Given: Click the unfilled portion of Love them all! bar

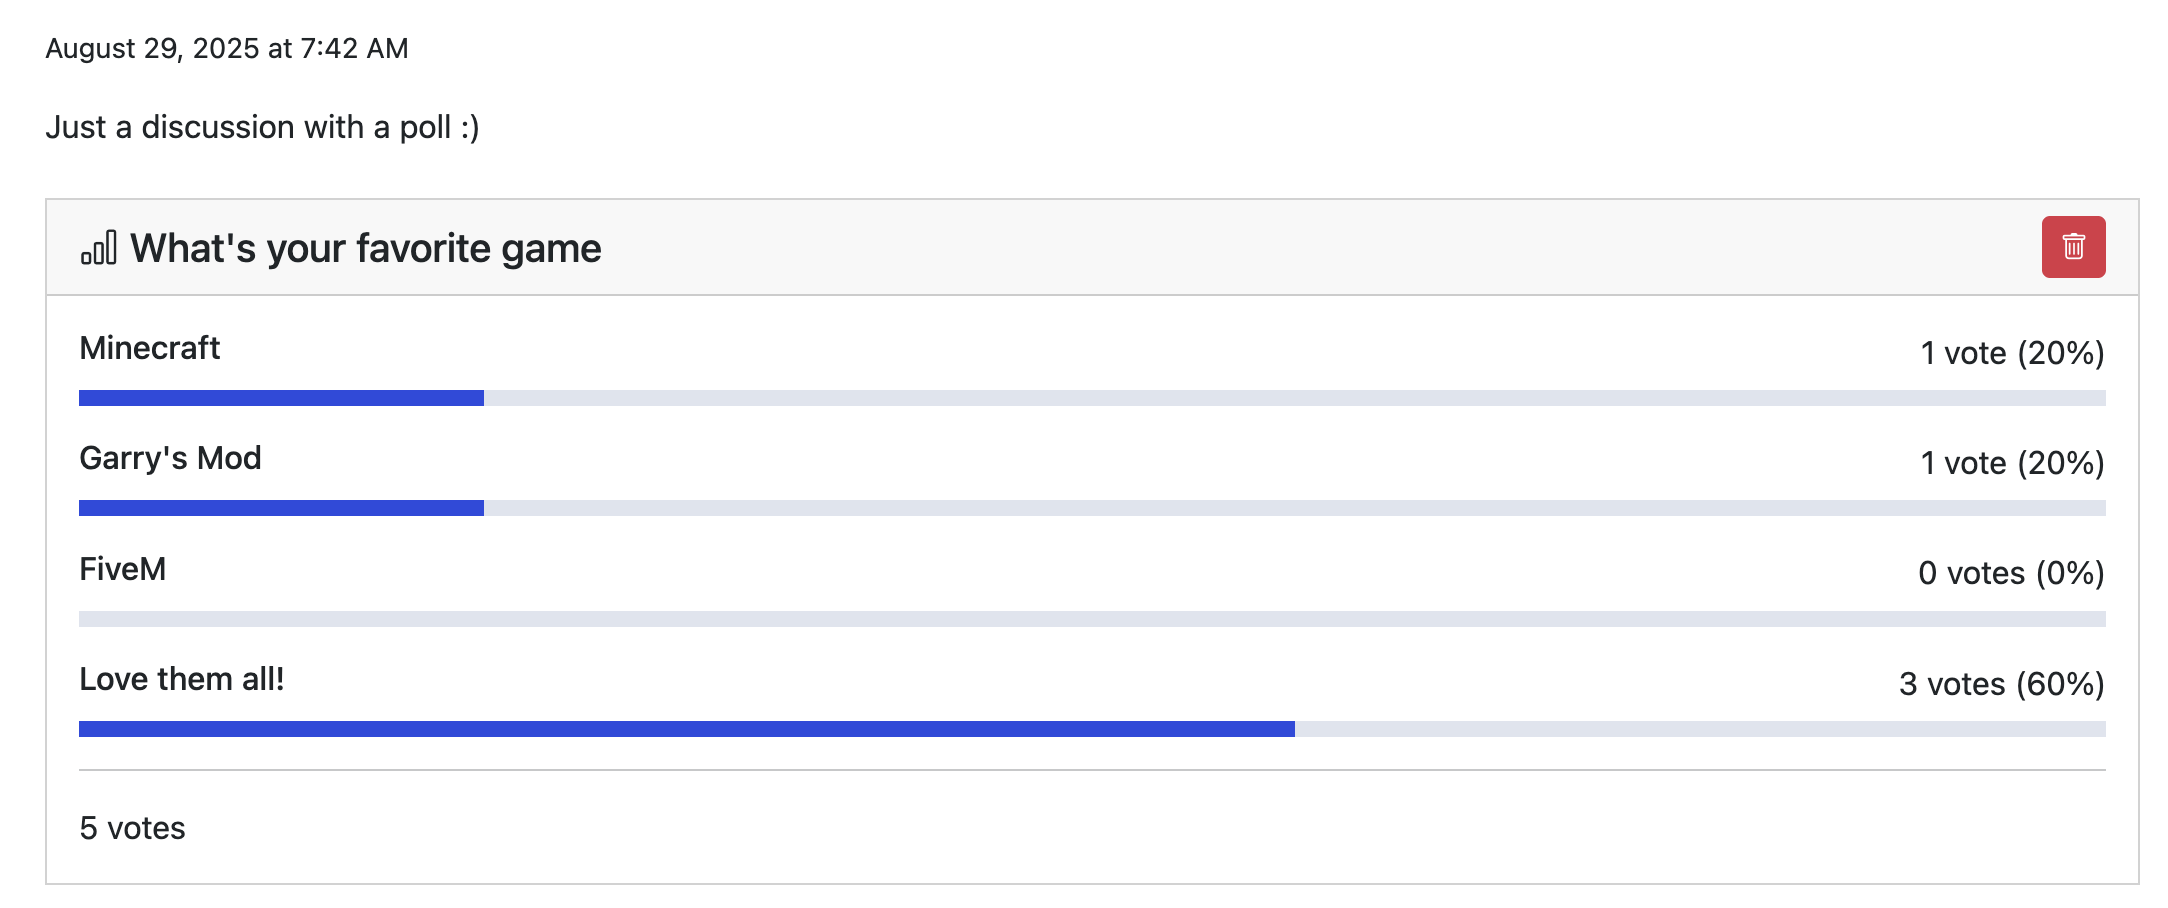Looking at the screenshot, I should click(x=1700, y=729).
